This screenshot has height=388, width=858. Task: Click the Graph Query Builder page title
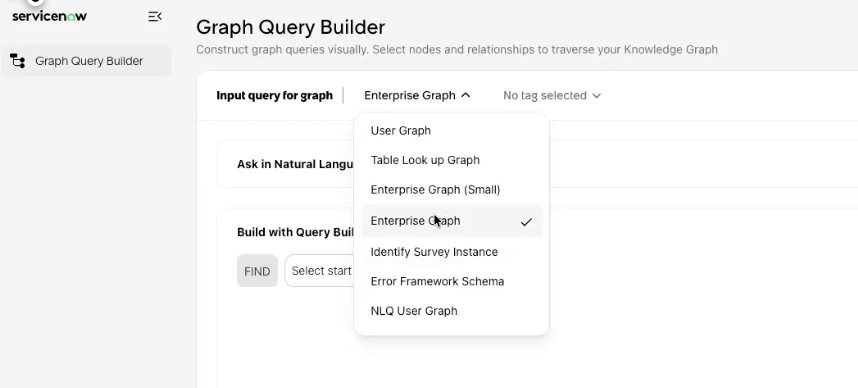[291, 27]
